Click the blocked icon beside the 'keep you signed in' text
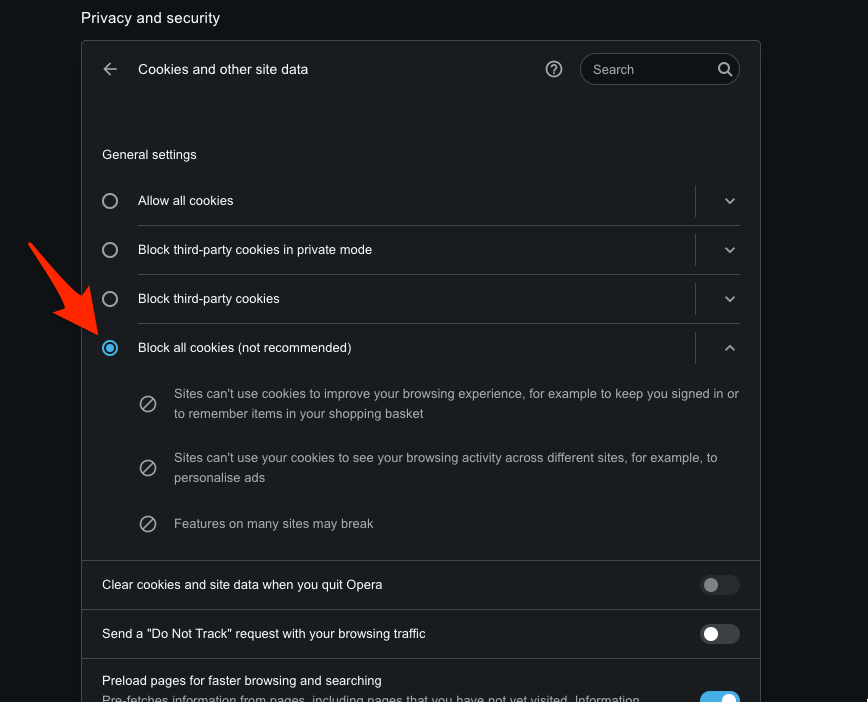The width and height of the screenshot is (868, 702). click(x=148, y=404)
